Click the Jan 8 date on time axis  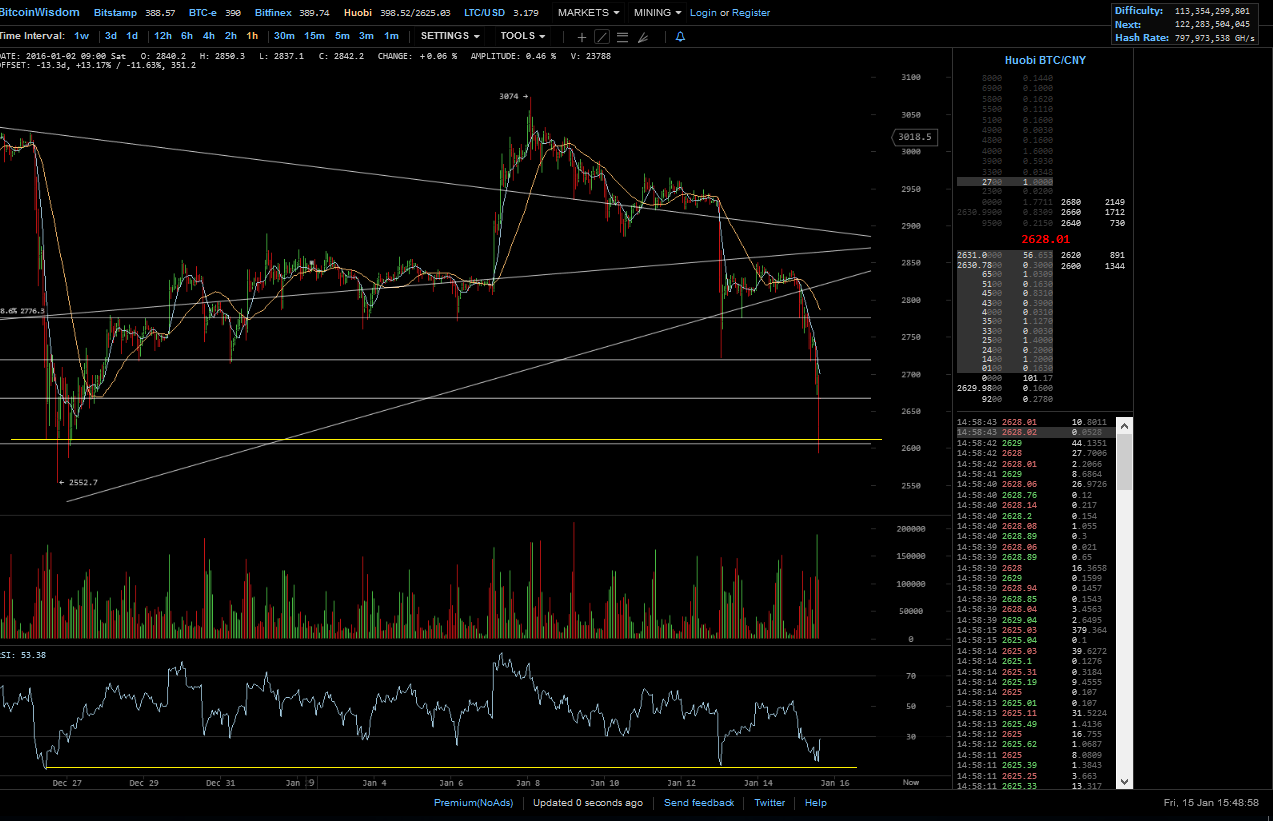(528, 783)
